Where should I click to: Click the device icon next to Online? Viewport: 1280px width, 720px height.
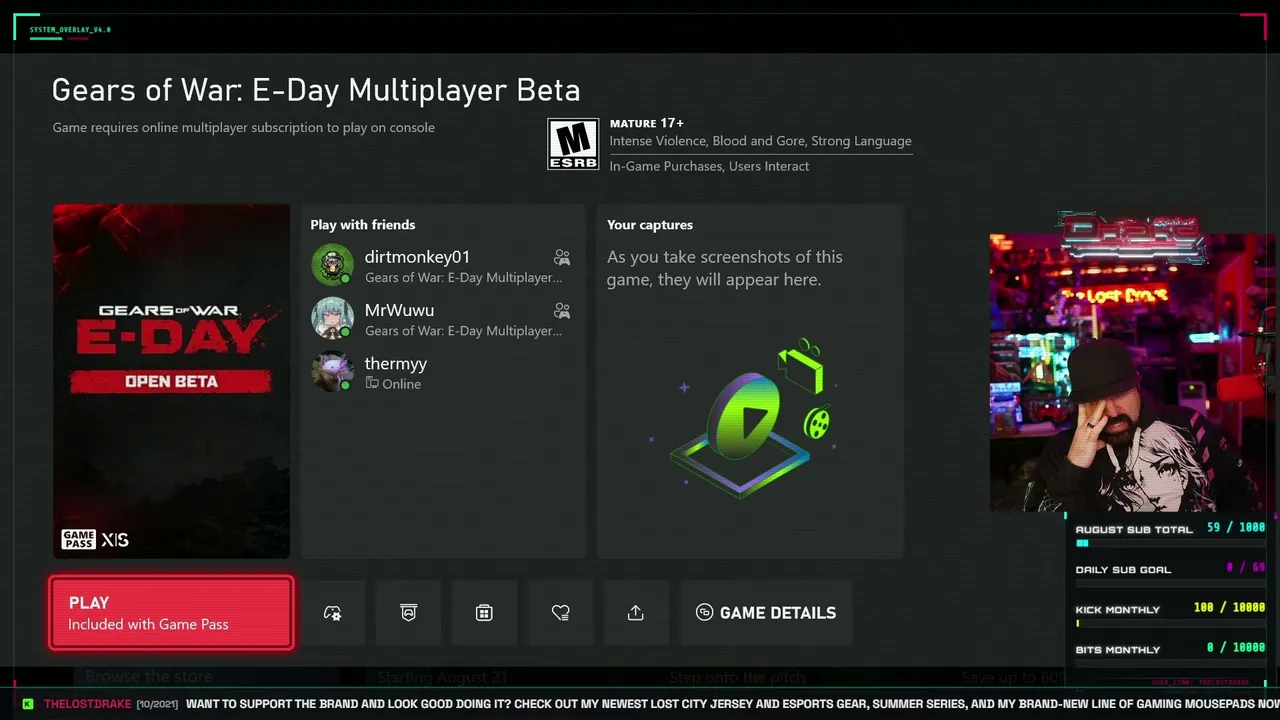pyautogui.click(x=372, y=384)
